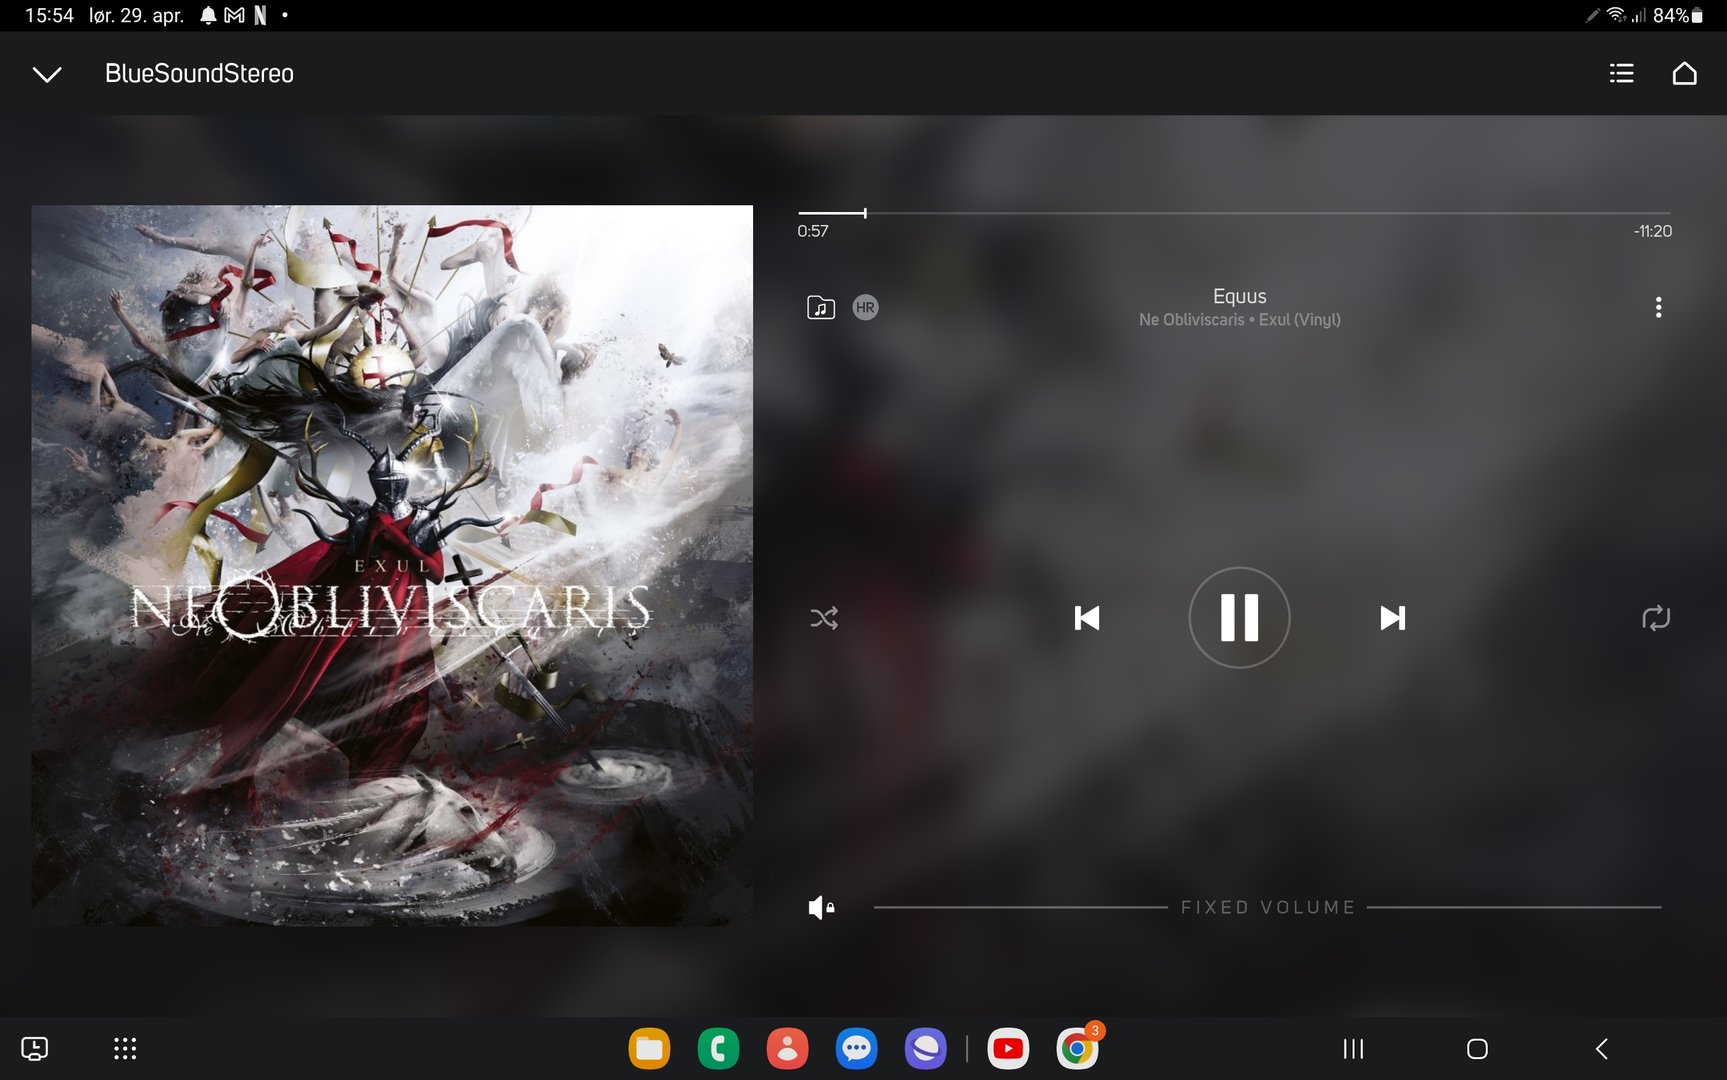Tap the Equus track title

(1239, 296)
